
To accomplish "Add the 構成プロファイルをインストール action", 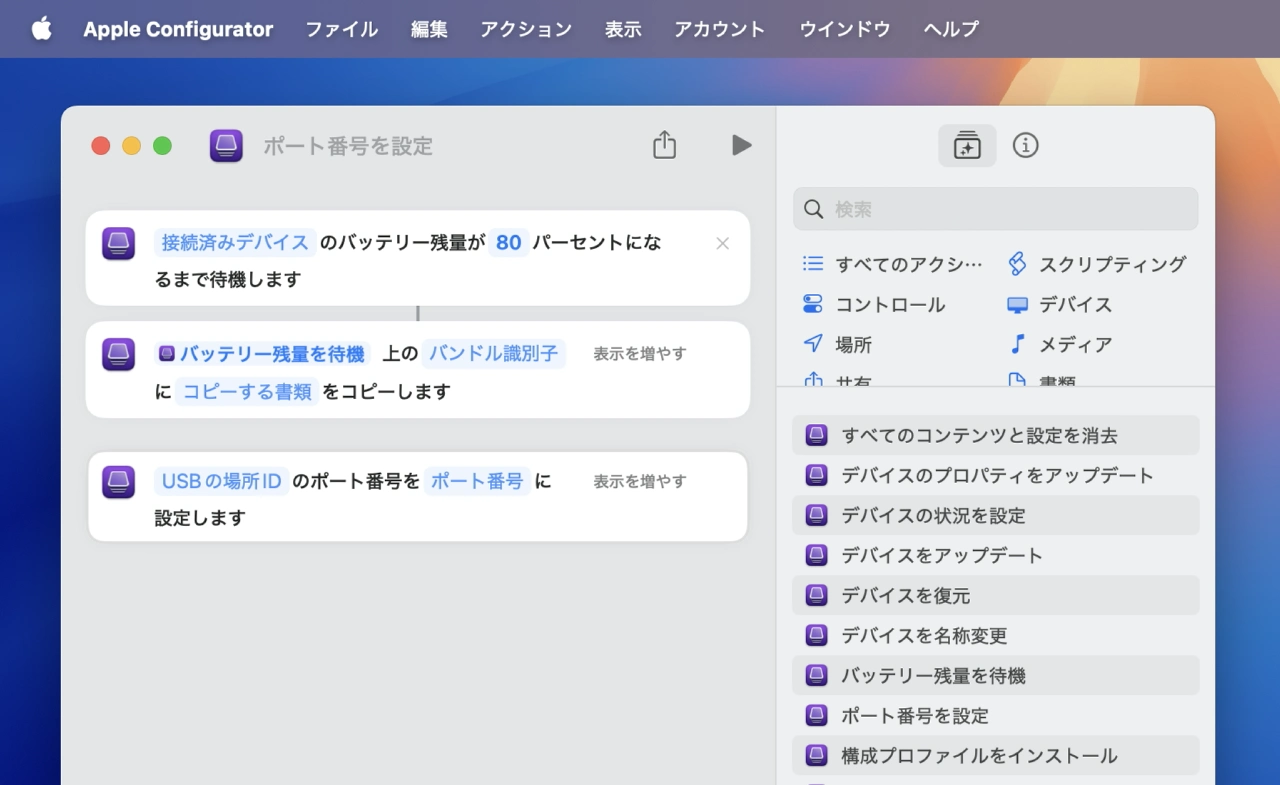I will point(978,755).
